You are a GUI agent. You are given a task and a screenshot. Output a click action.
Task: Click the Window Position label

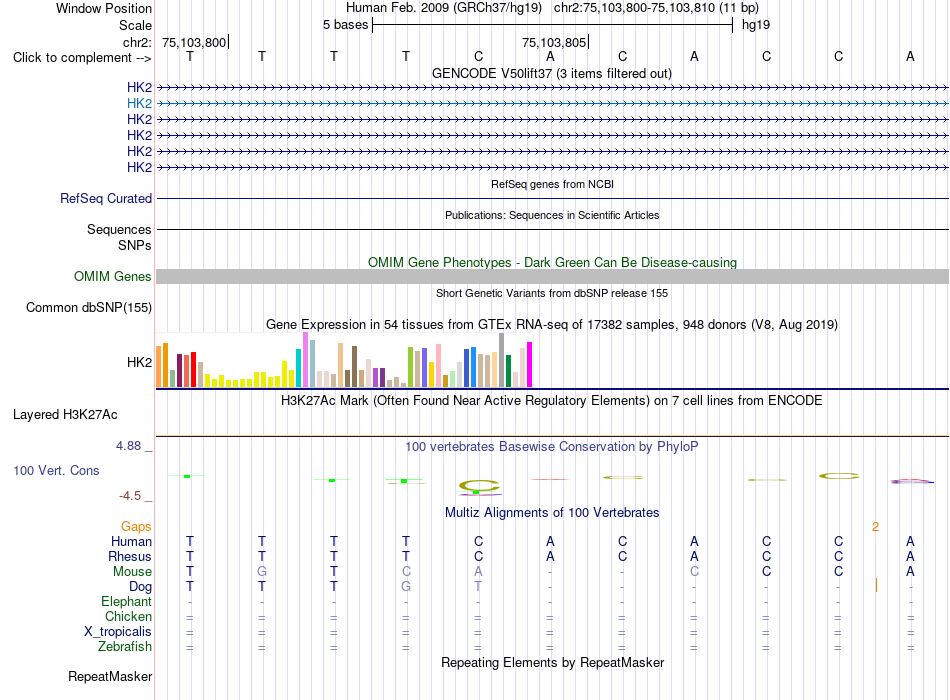(104, 8)
